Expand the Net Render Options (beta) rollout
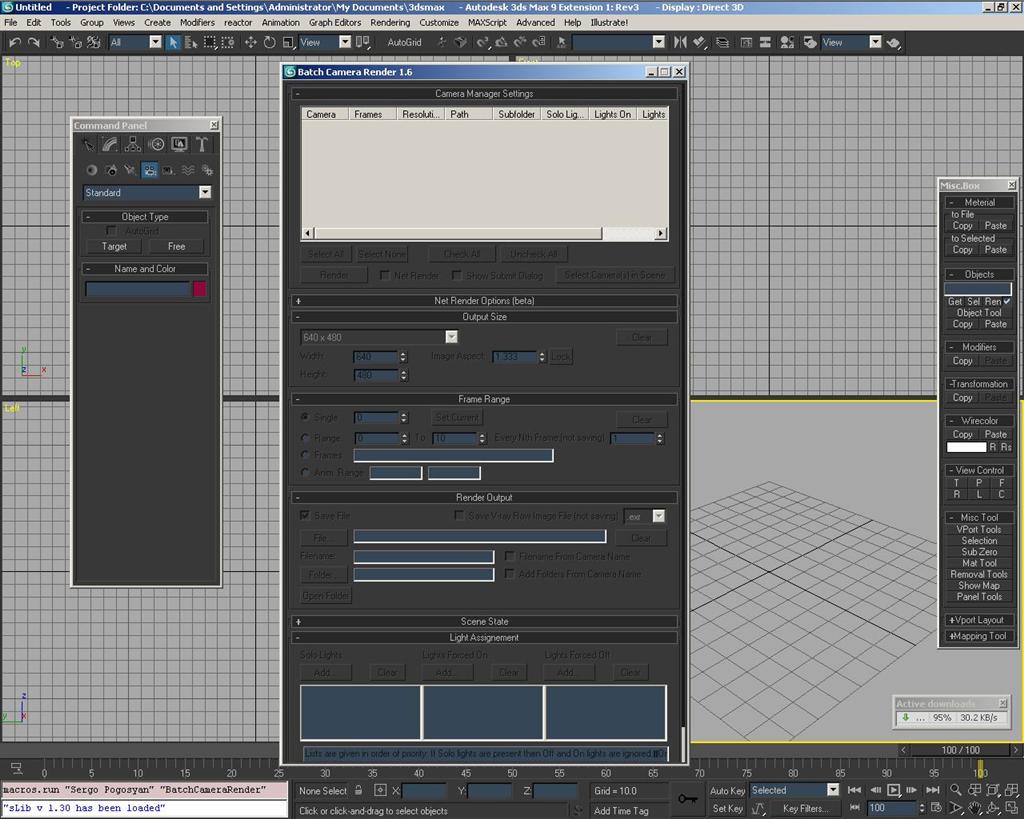 point(484,300)
